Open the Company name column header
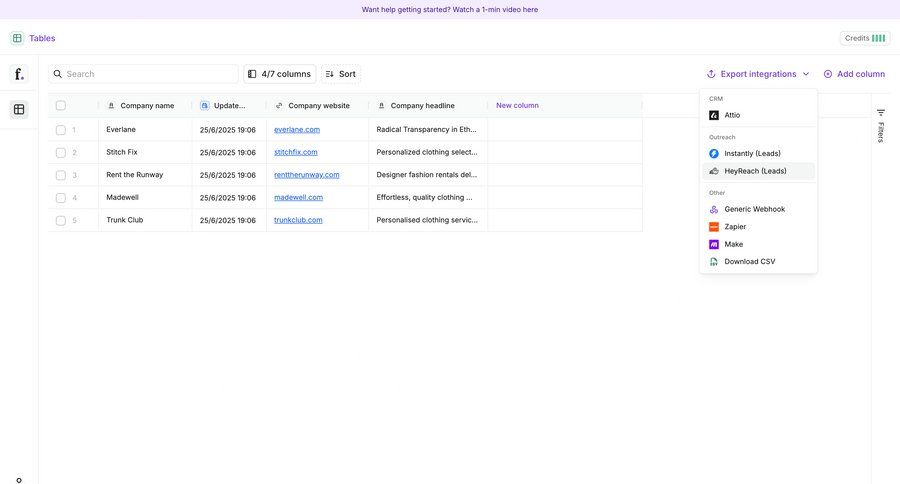900x484 pixels. (x=145, y=106)
